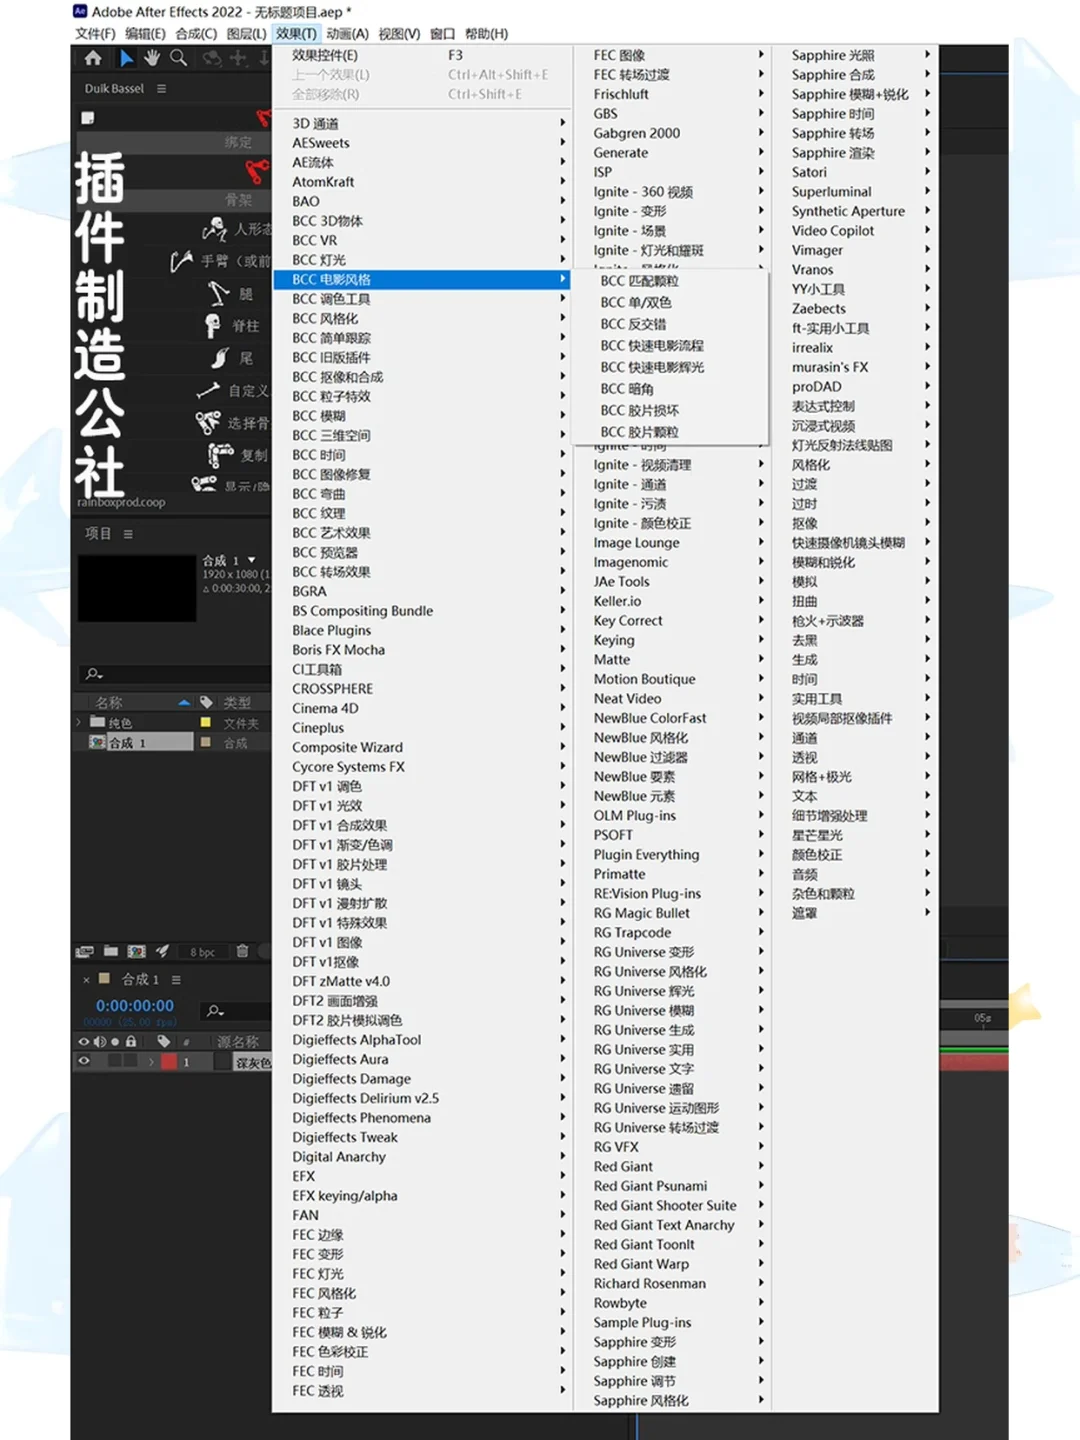Click Duik's 脊柱 spine rig icon
1080x1440 pixels.
[x=213, y=326]
